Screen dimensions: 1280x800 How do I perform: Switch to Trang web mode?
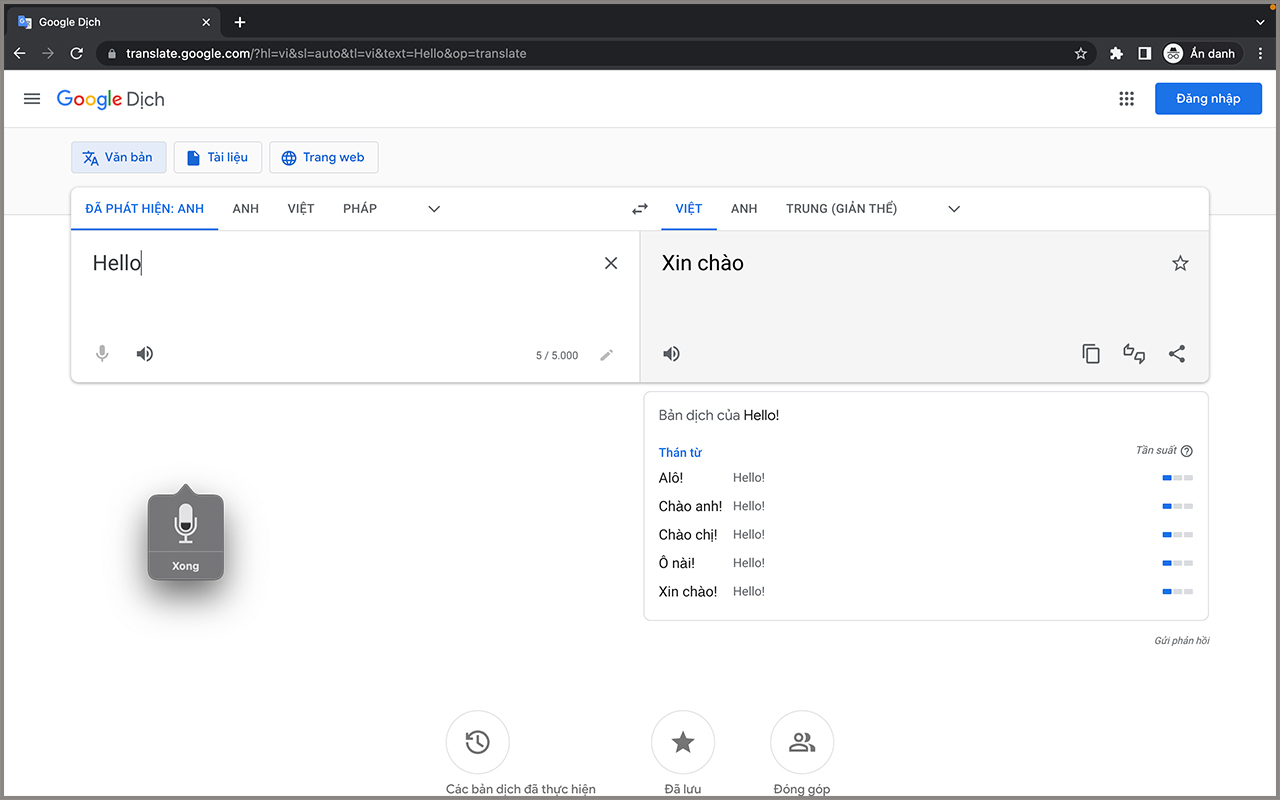pyautogui.click(x=324, y=157)
